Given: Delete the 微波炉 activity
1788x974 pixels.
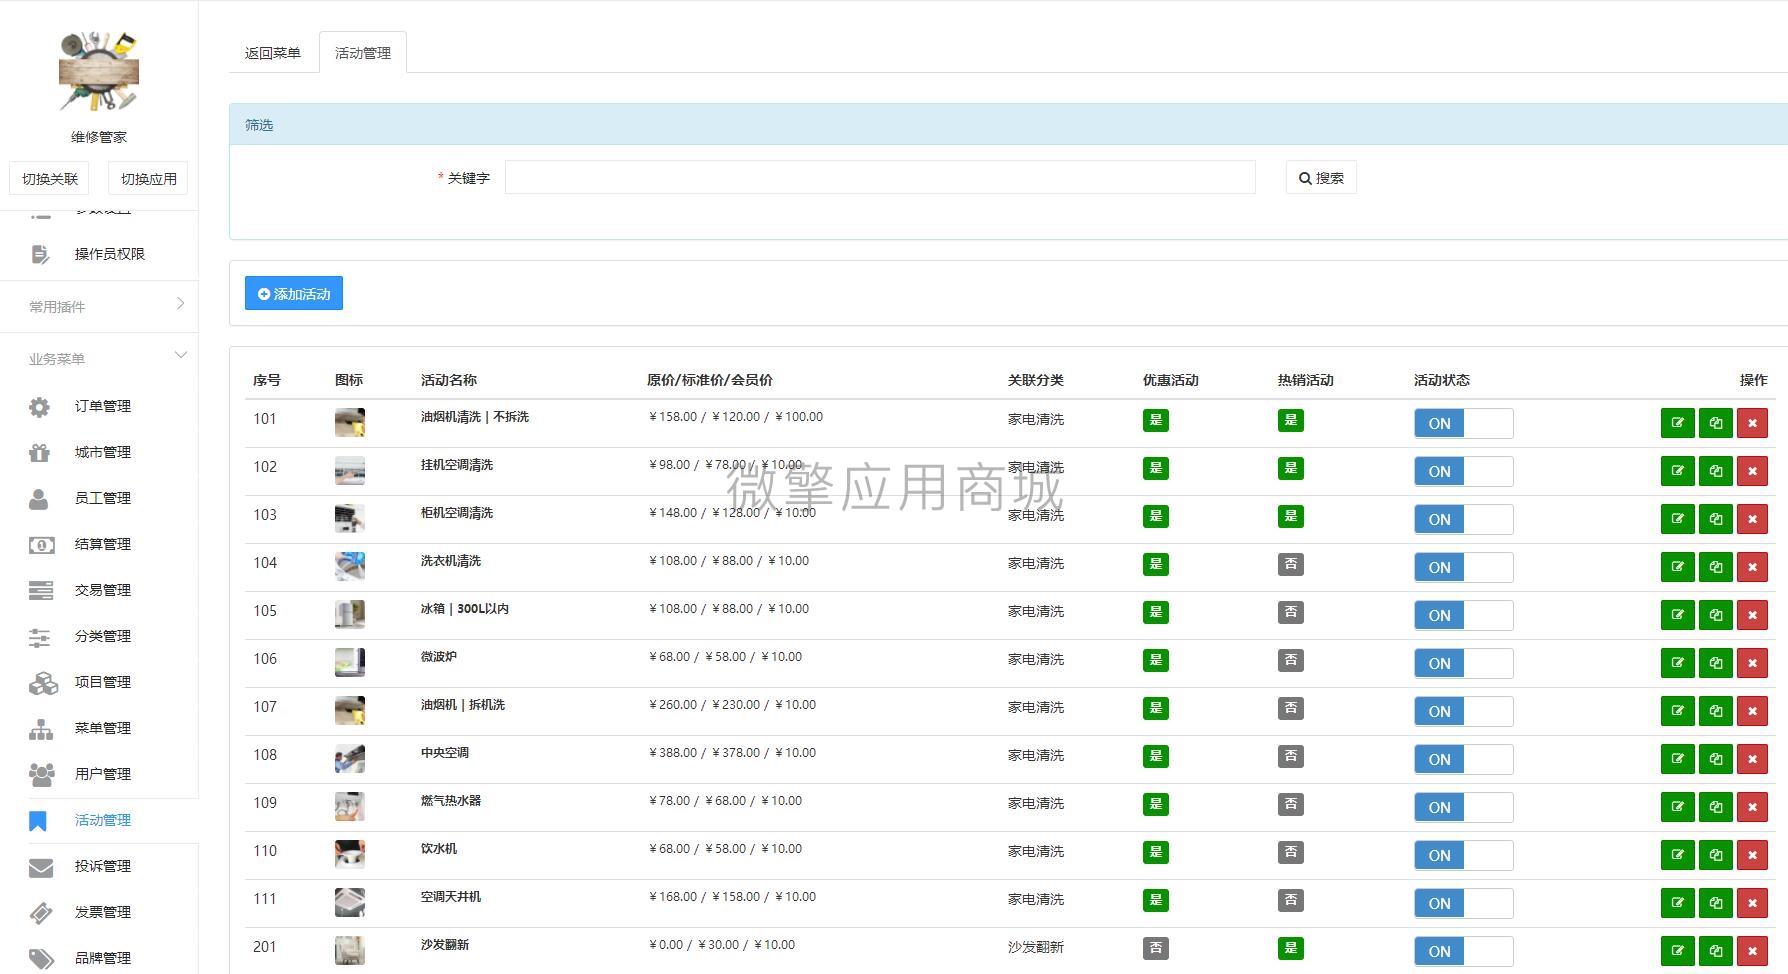Looking at the screenshot, I should click(1752, 663).
